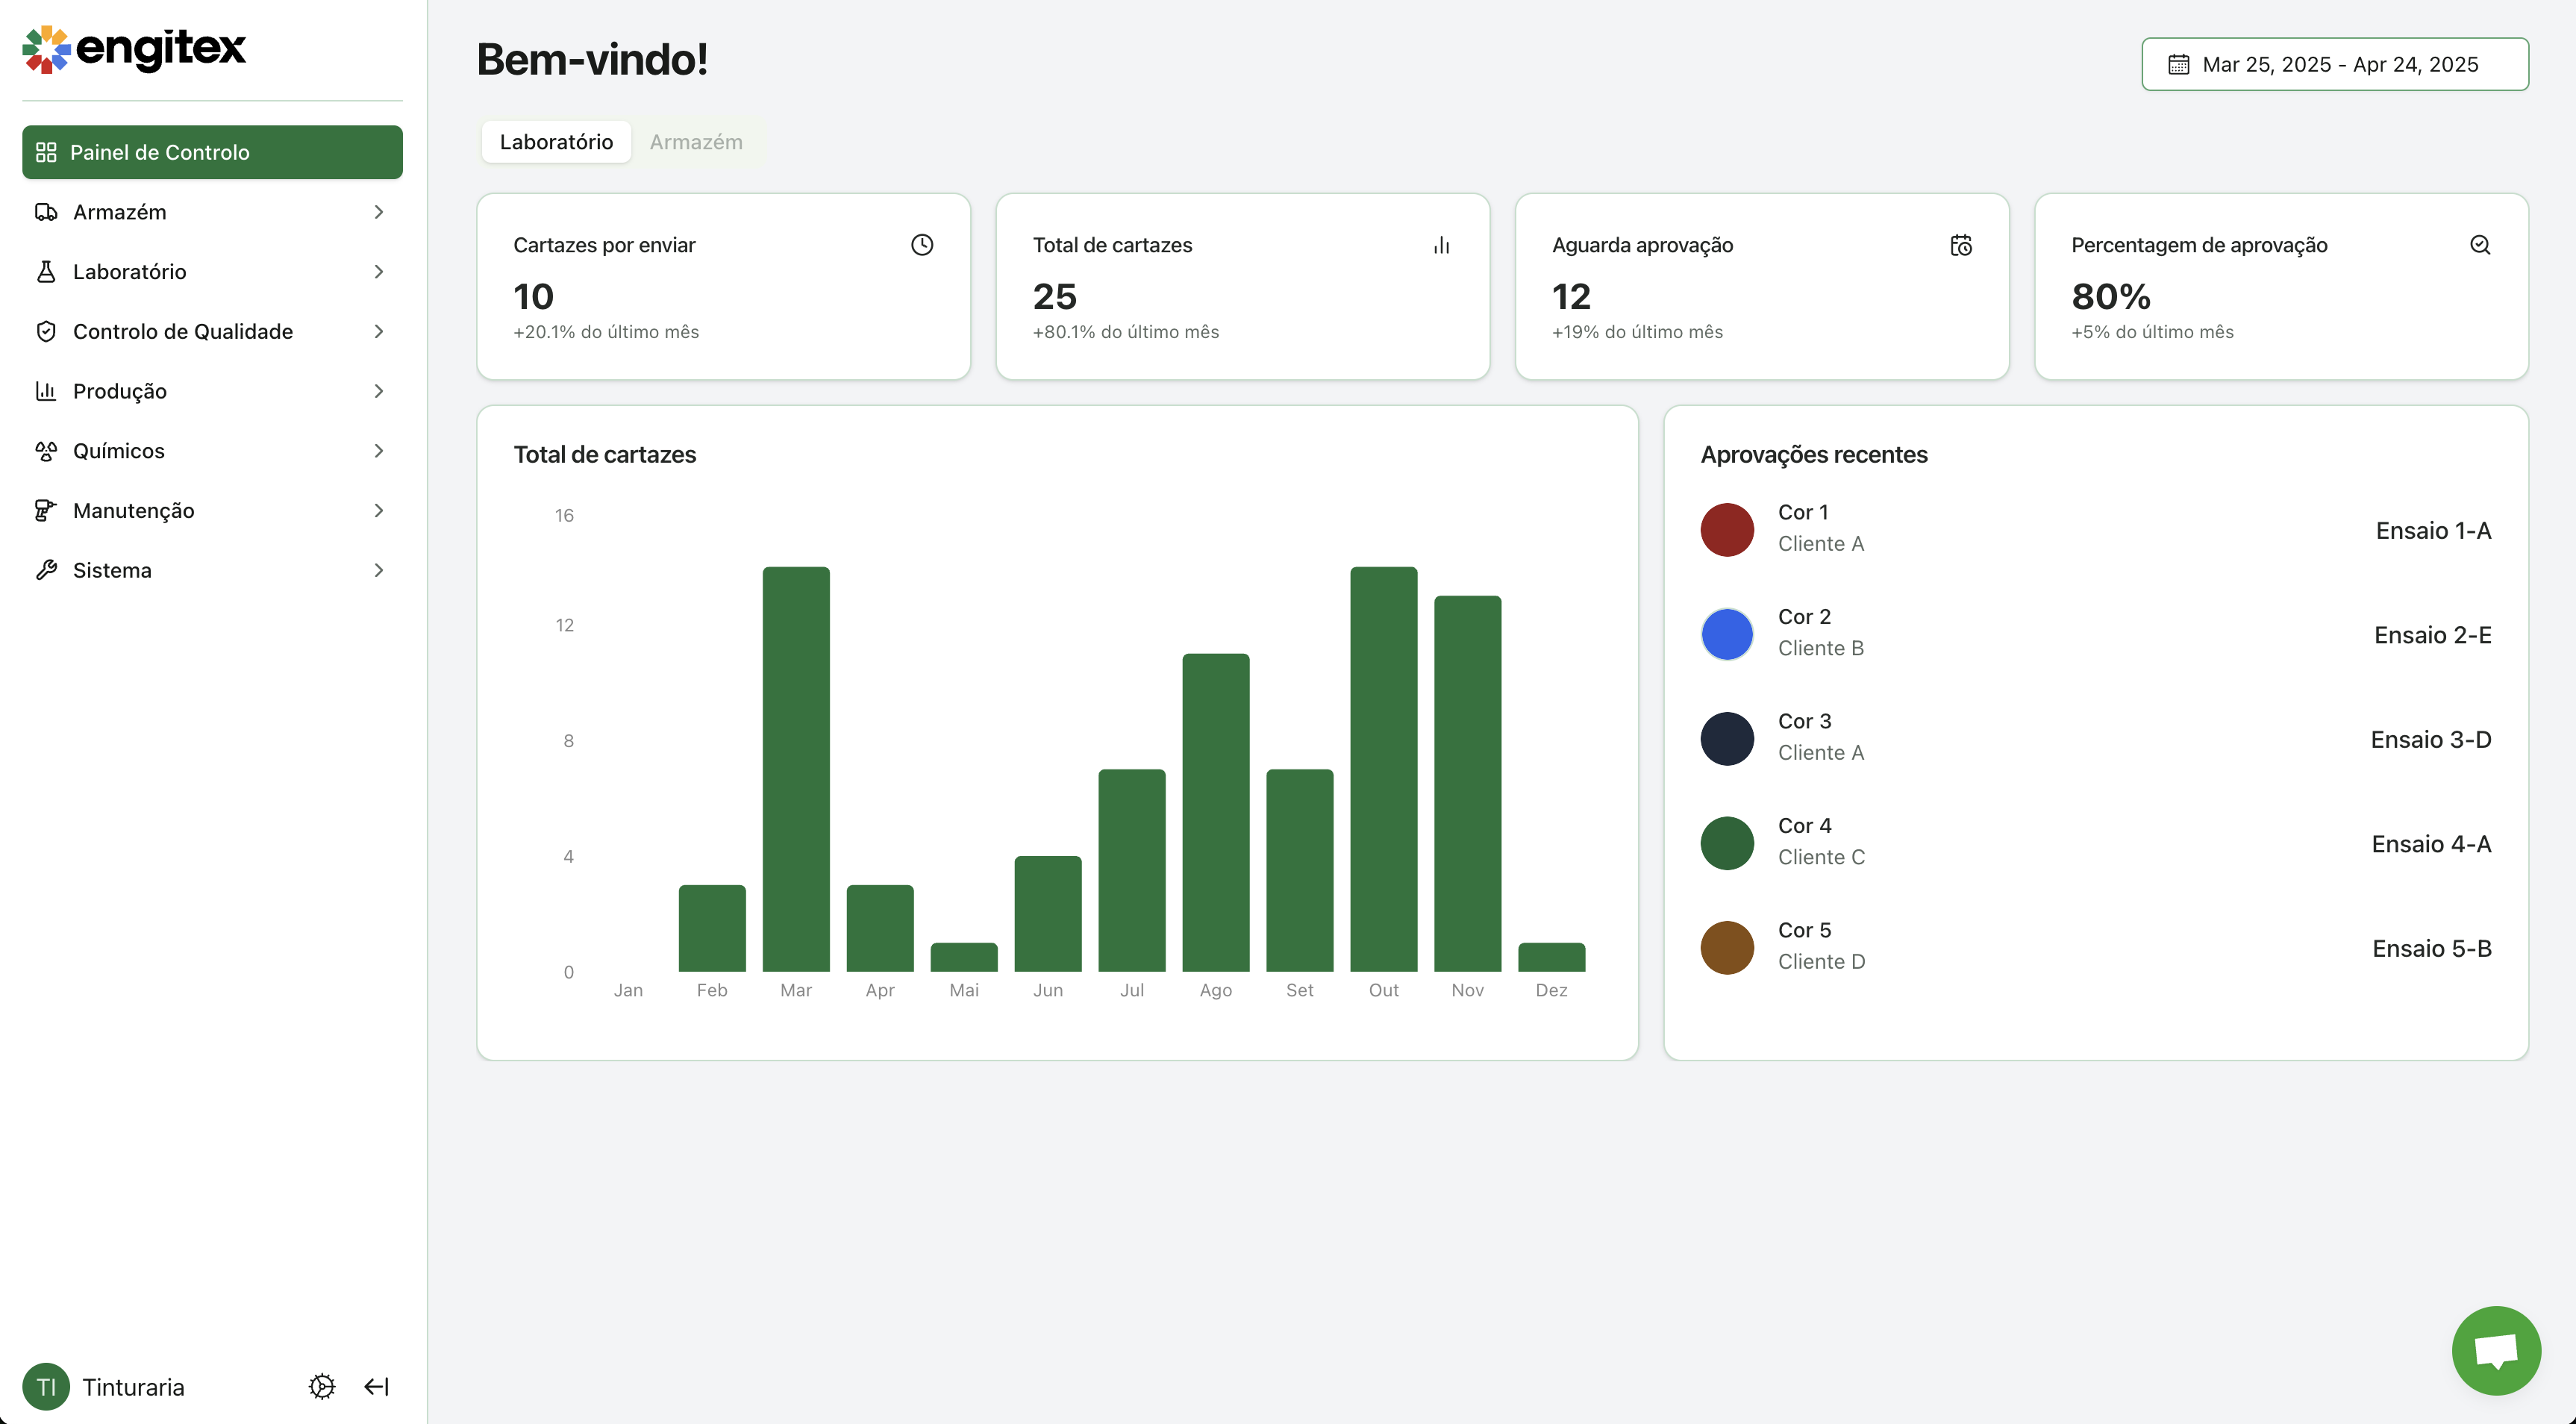Screen dimensions: 2576x1424
Task: Expand the Controlo de Qualidade section
Action: 378,331
